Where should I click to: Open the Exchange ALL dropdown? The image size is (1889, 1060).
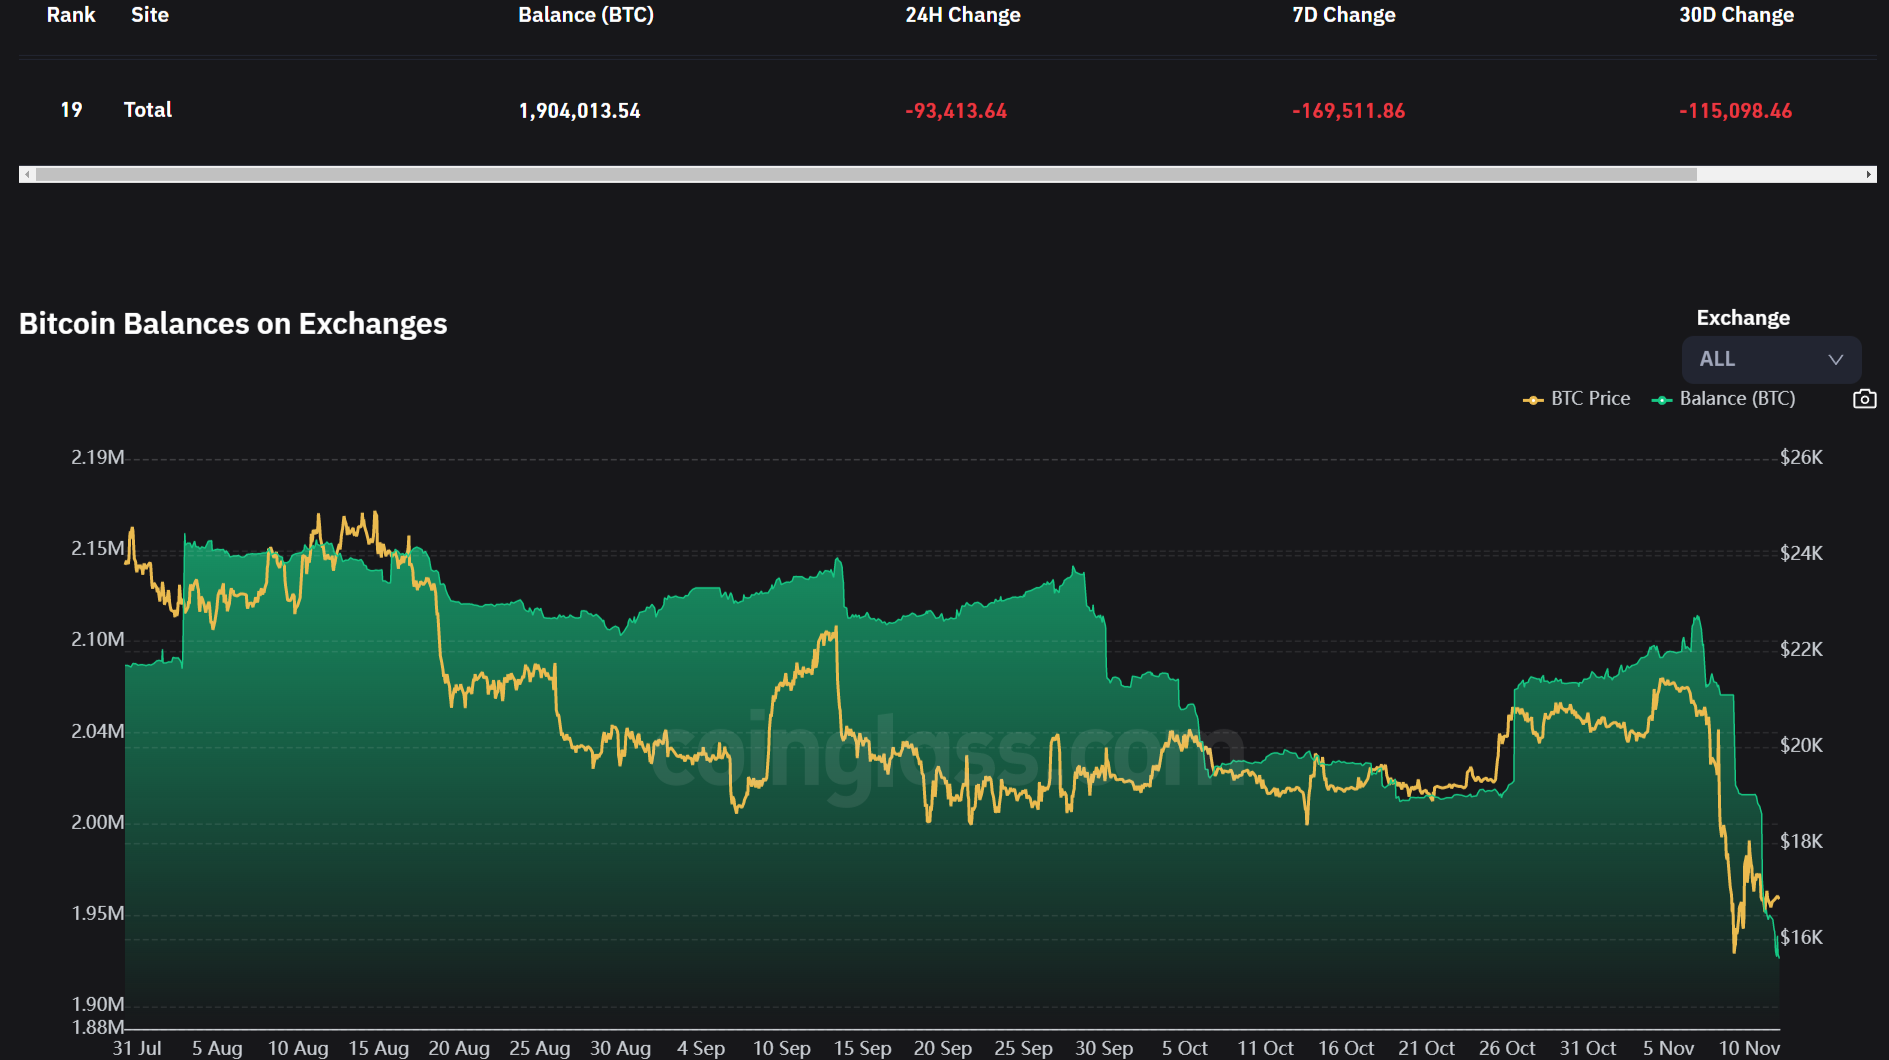[1771, 359]
